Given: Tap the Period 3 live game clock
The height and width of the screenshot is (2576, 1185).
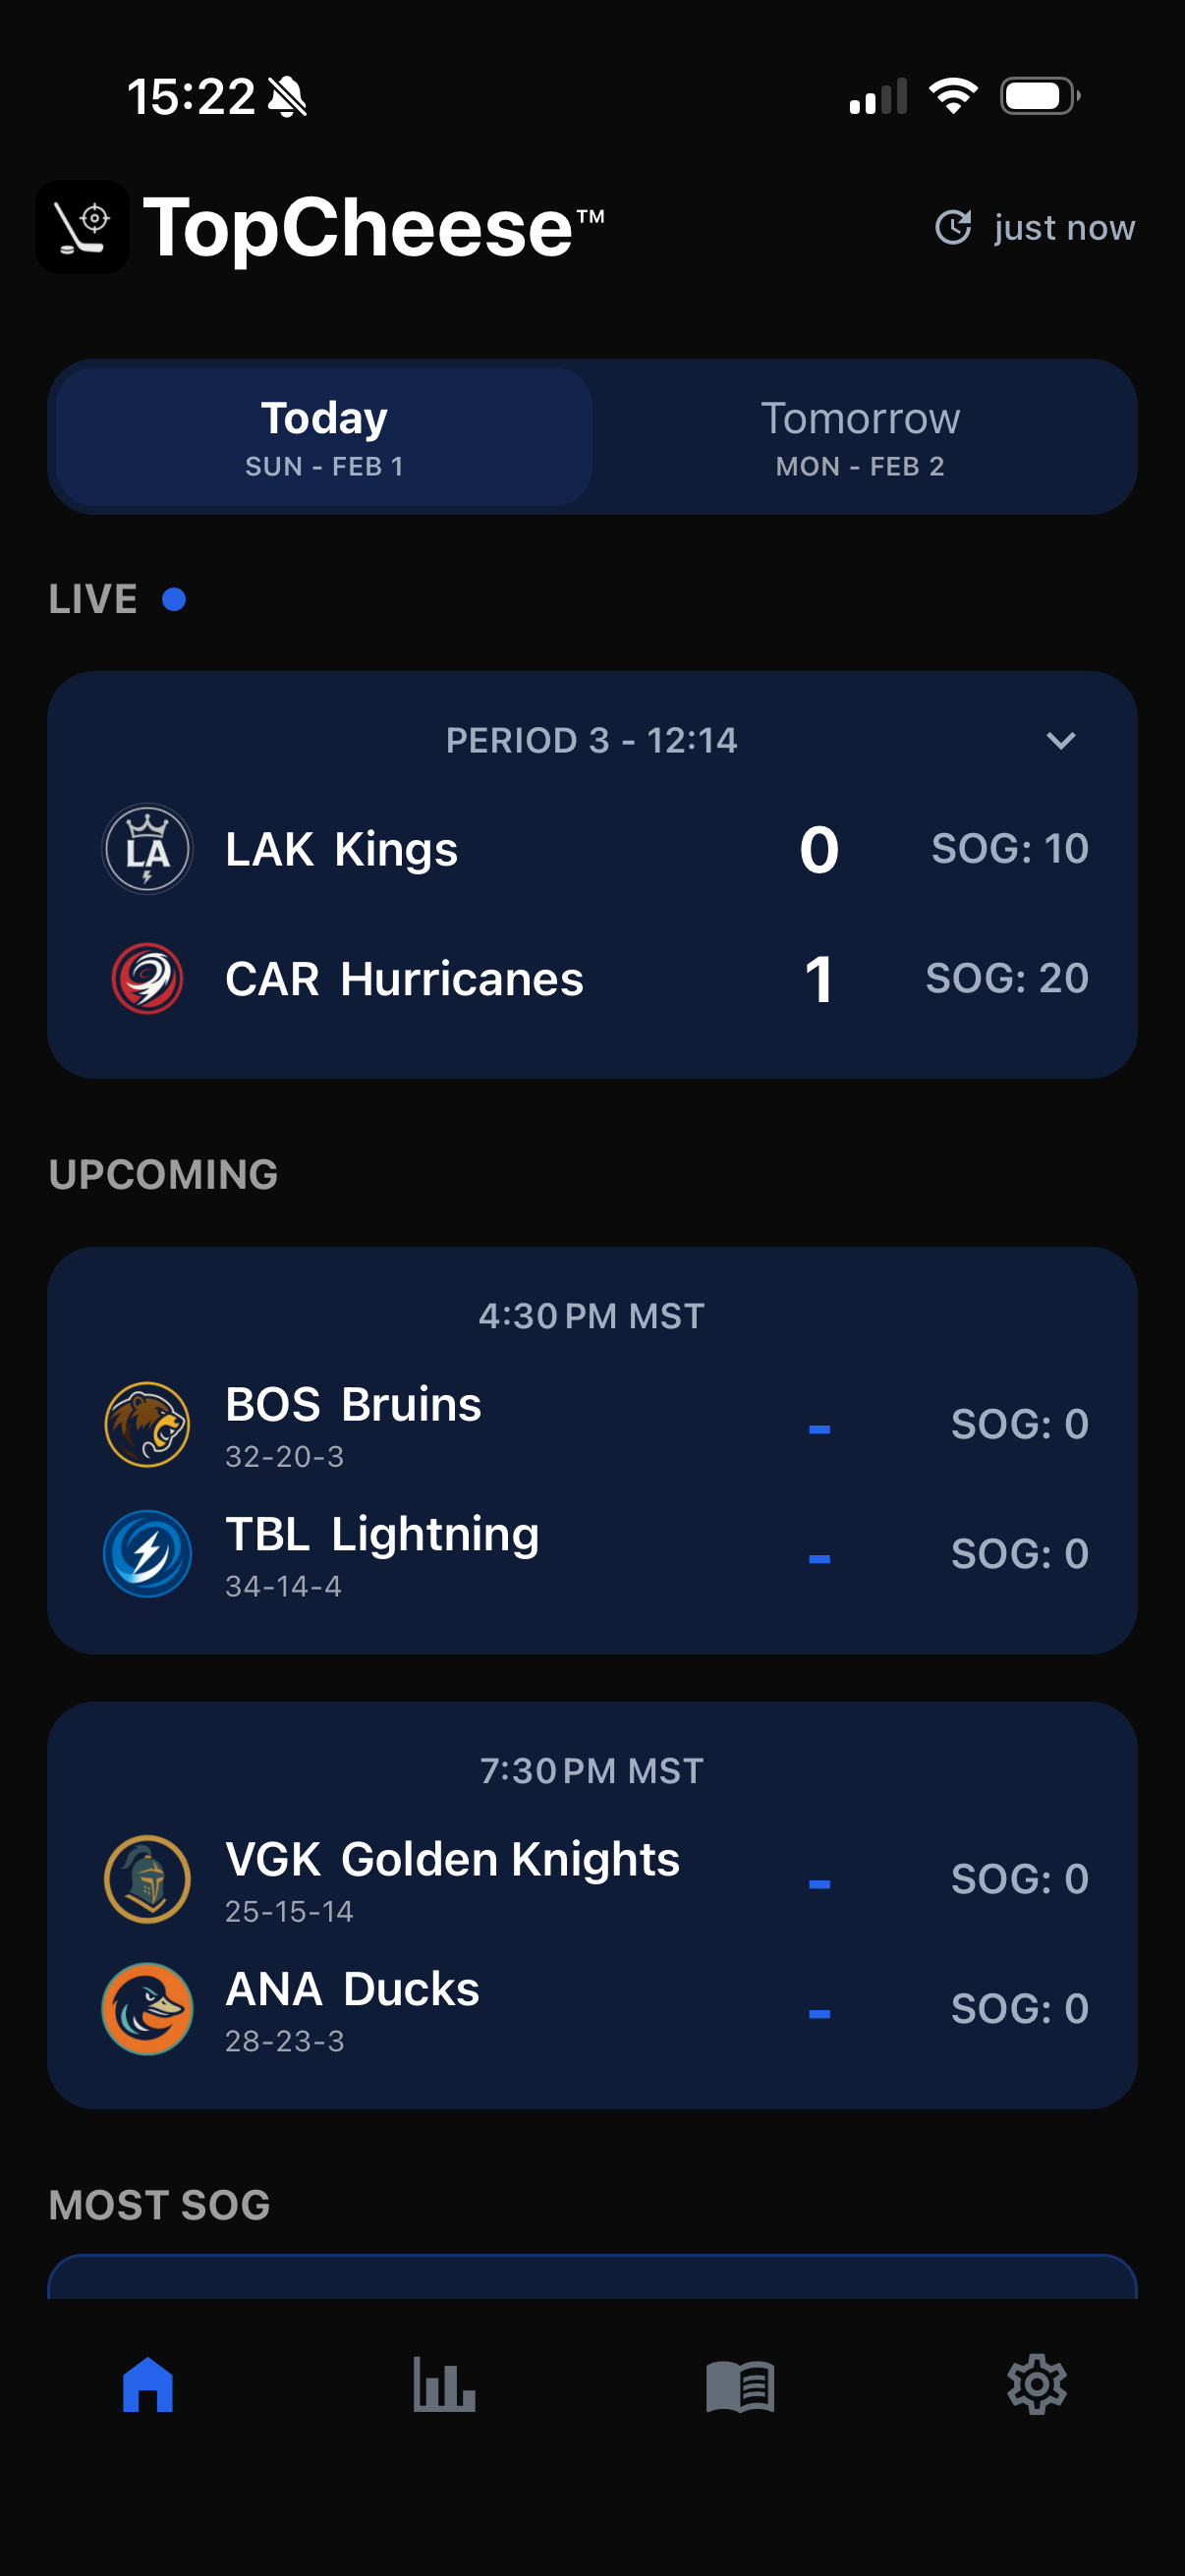Looking at the screenshot, I should (x=592, y=740).
